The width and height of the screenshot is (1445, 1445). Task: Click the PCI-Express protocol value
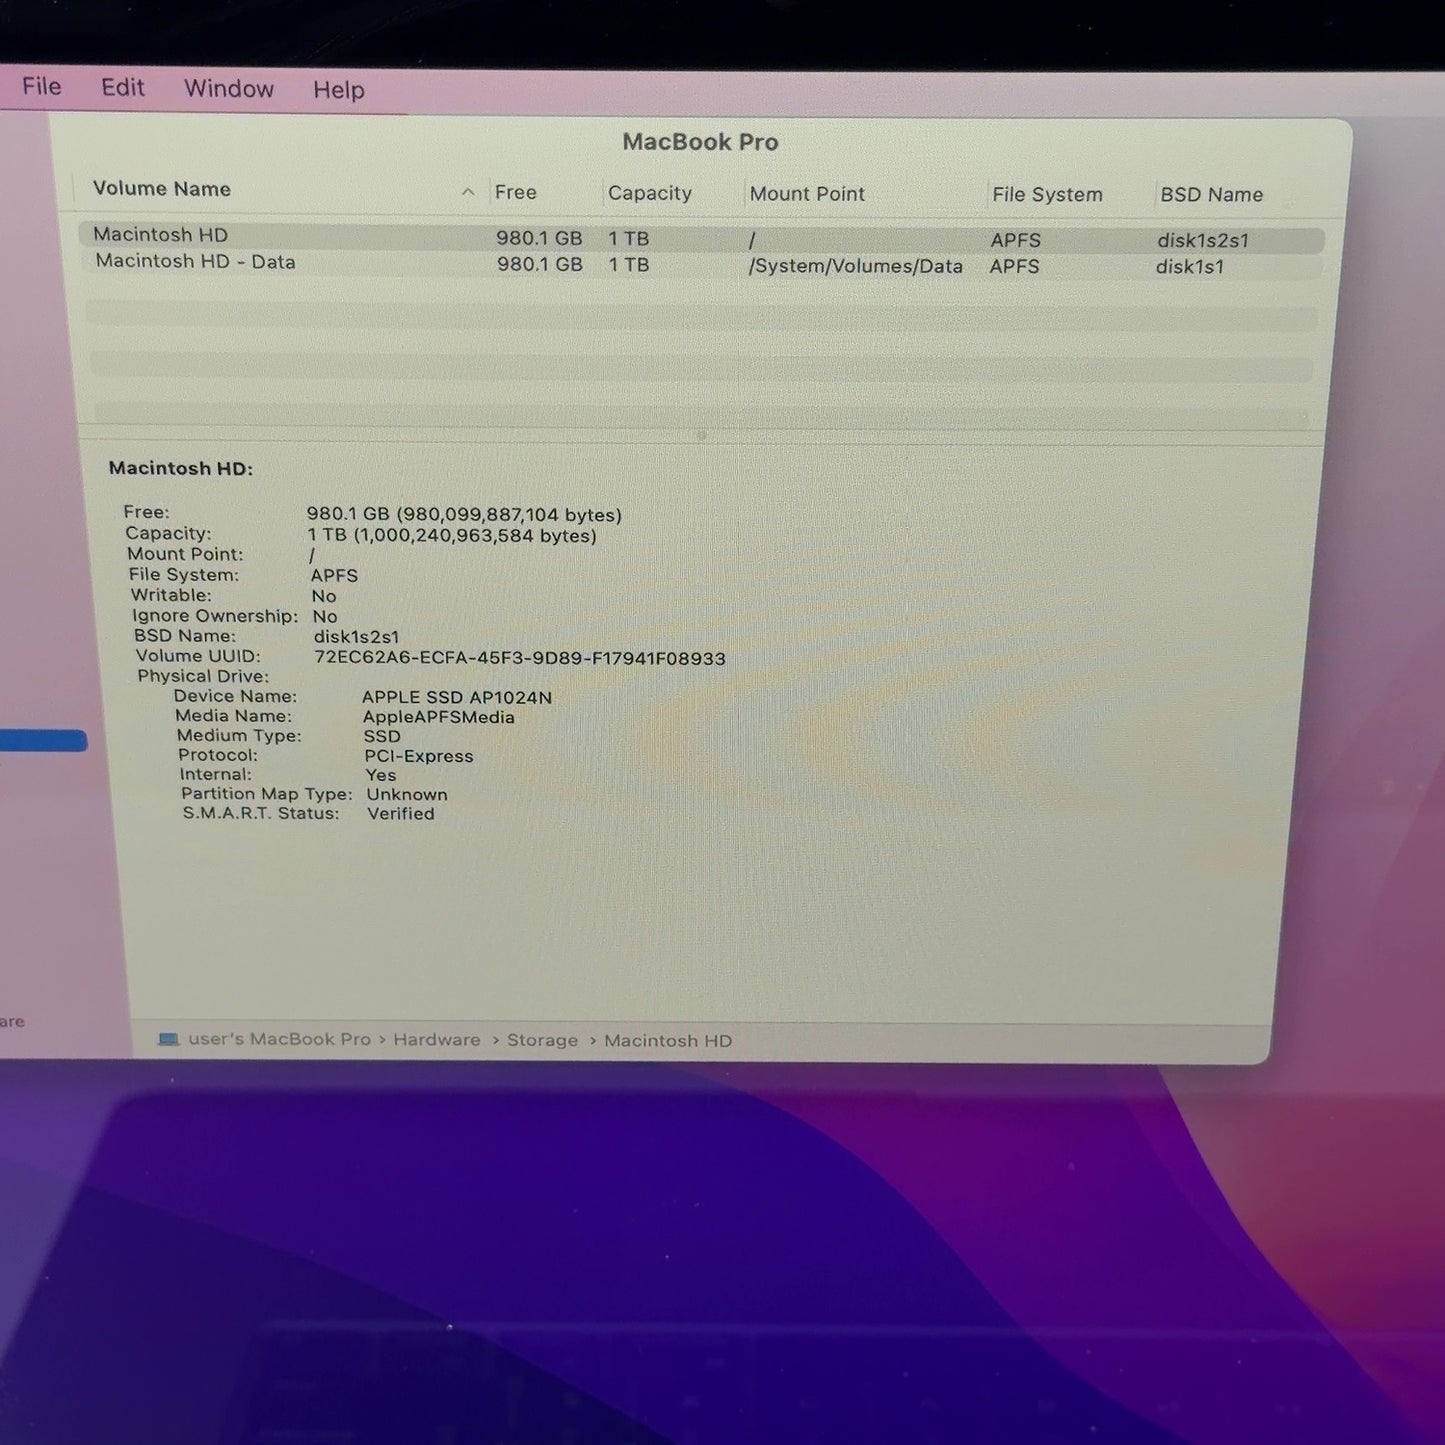point(419,756)
